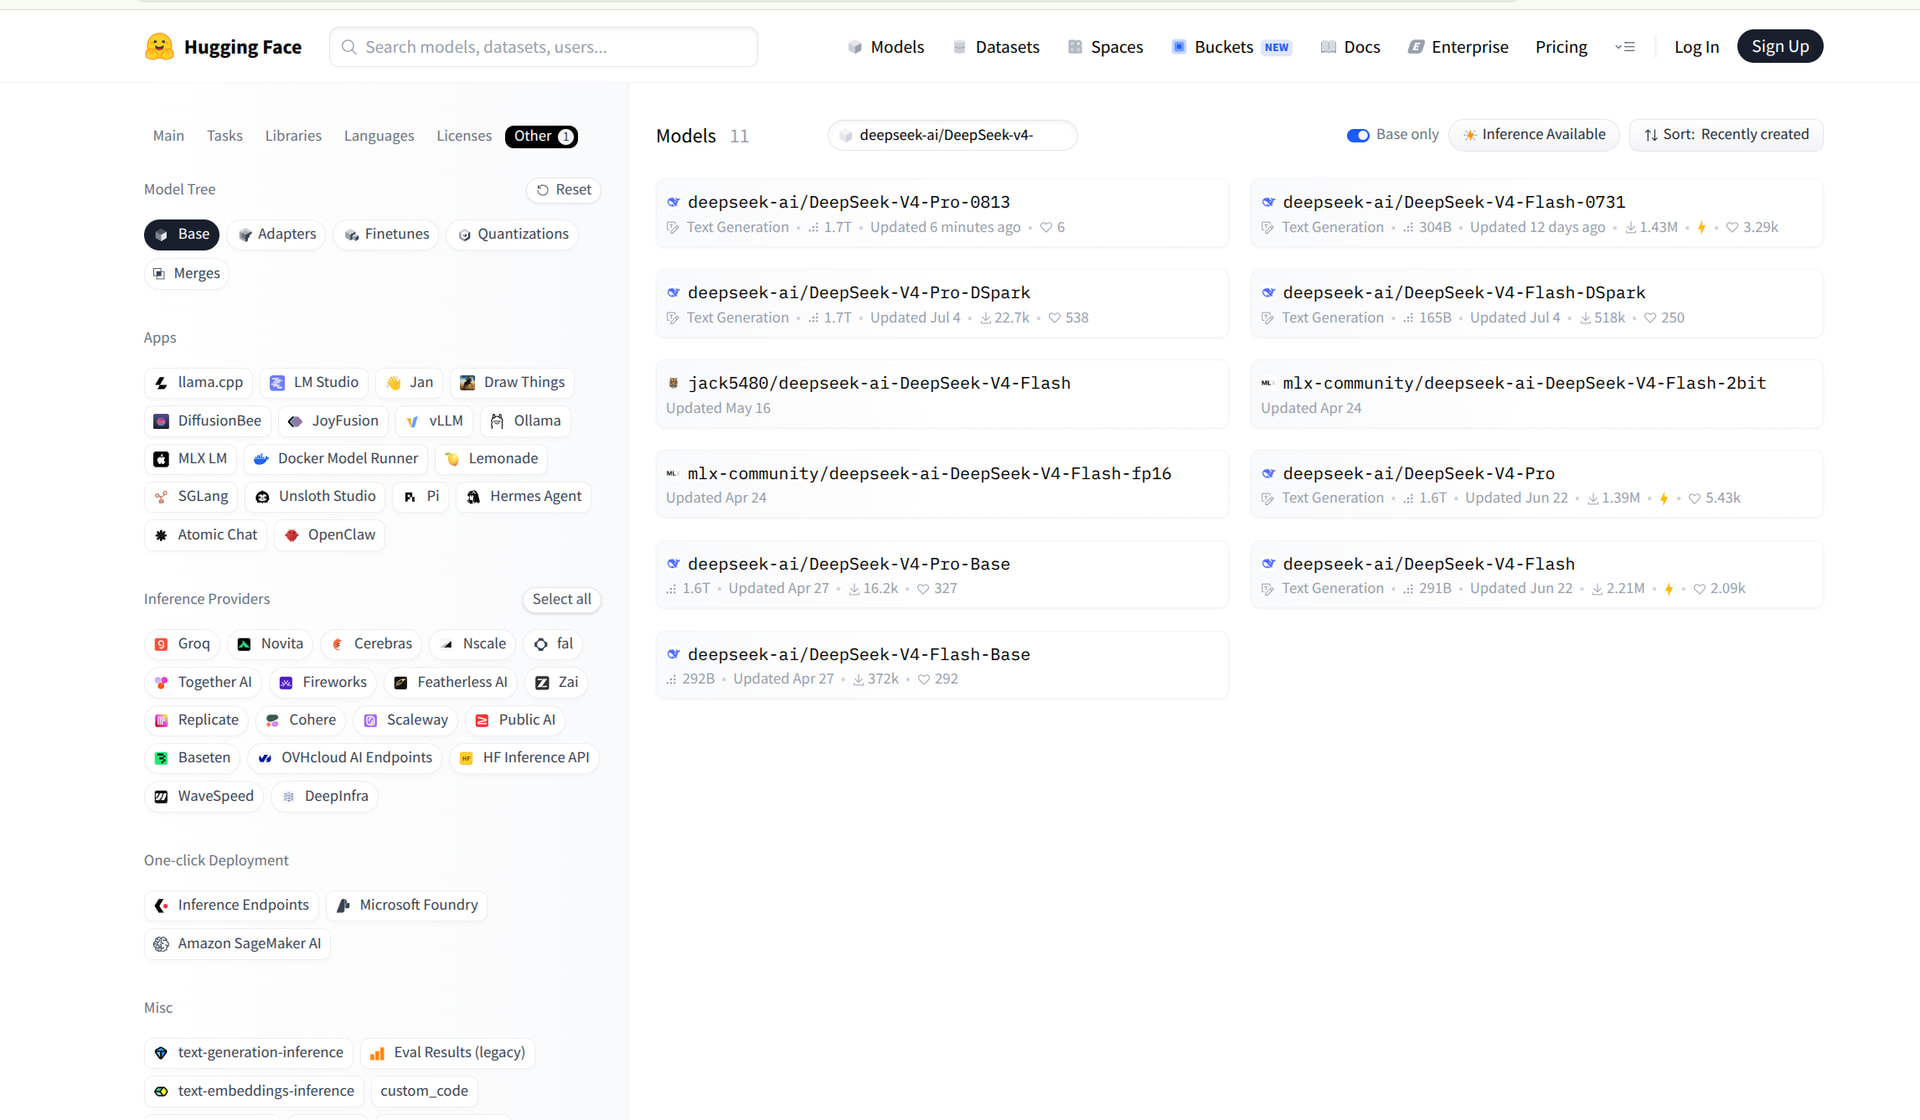Filter by the Novita inference provider
Viewport: 1920px width, 1120px height.
pos(270,644)
